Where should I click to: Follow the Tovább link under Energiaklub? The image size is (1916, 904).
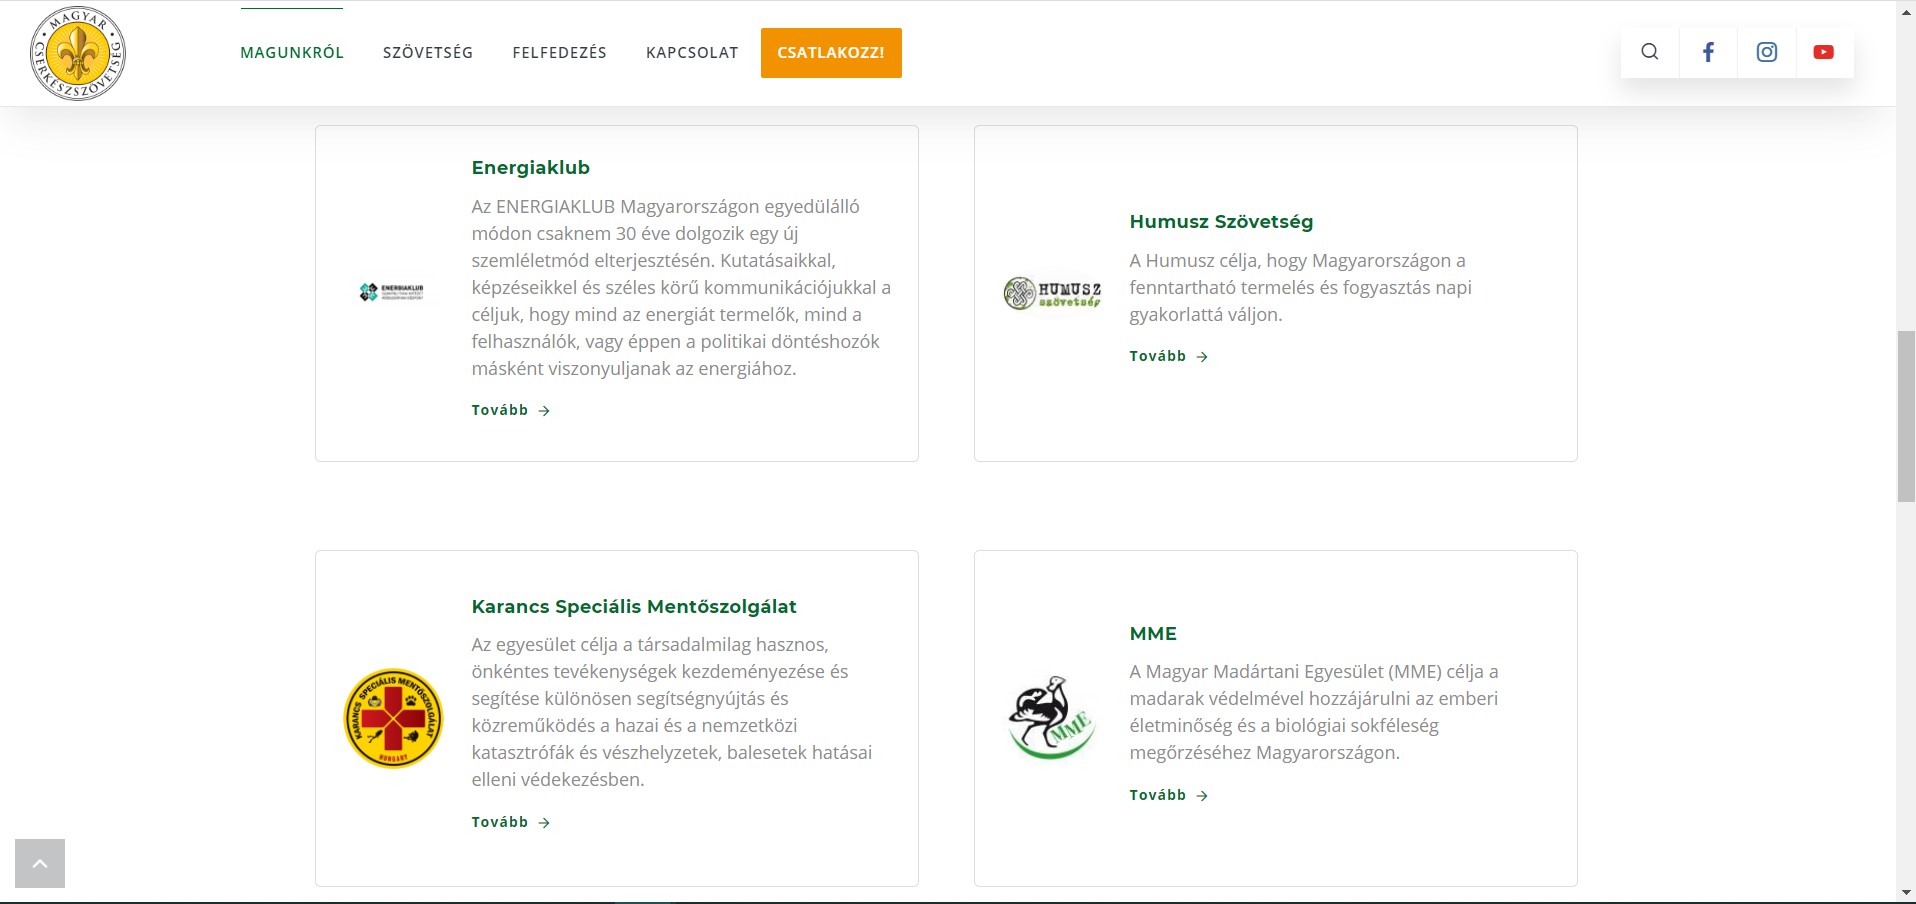[x=510, y=410]
